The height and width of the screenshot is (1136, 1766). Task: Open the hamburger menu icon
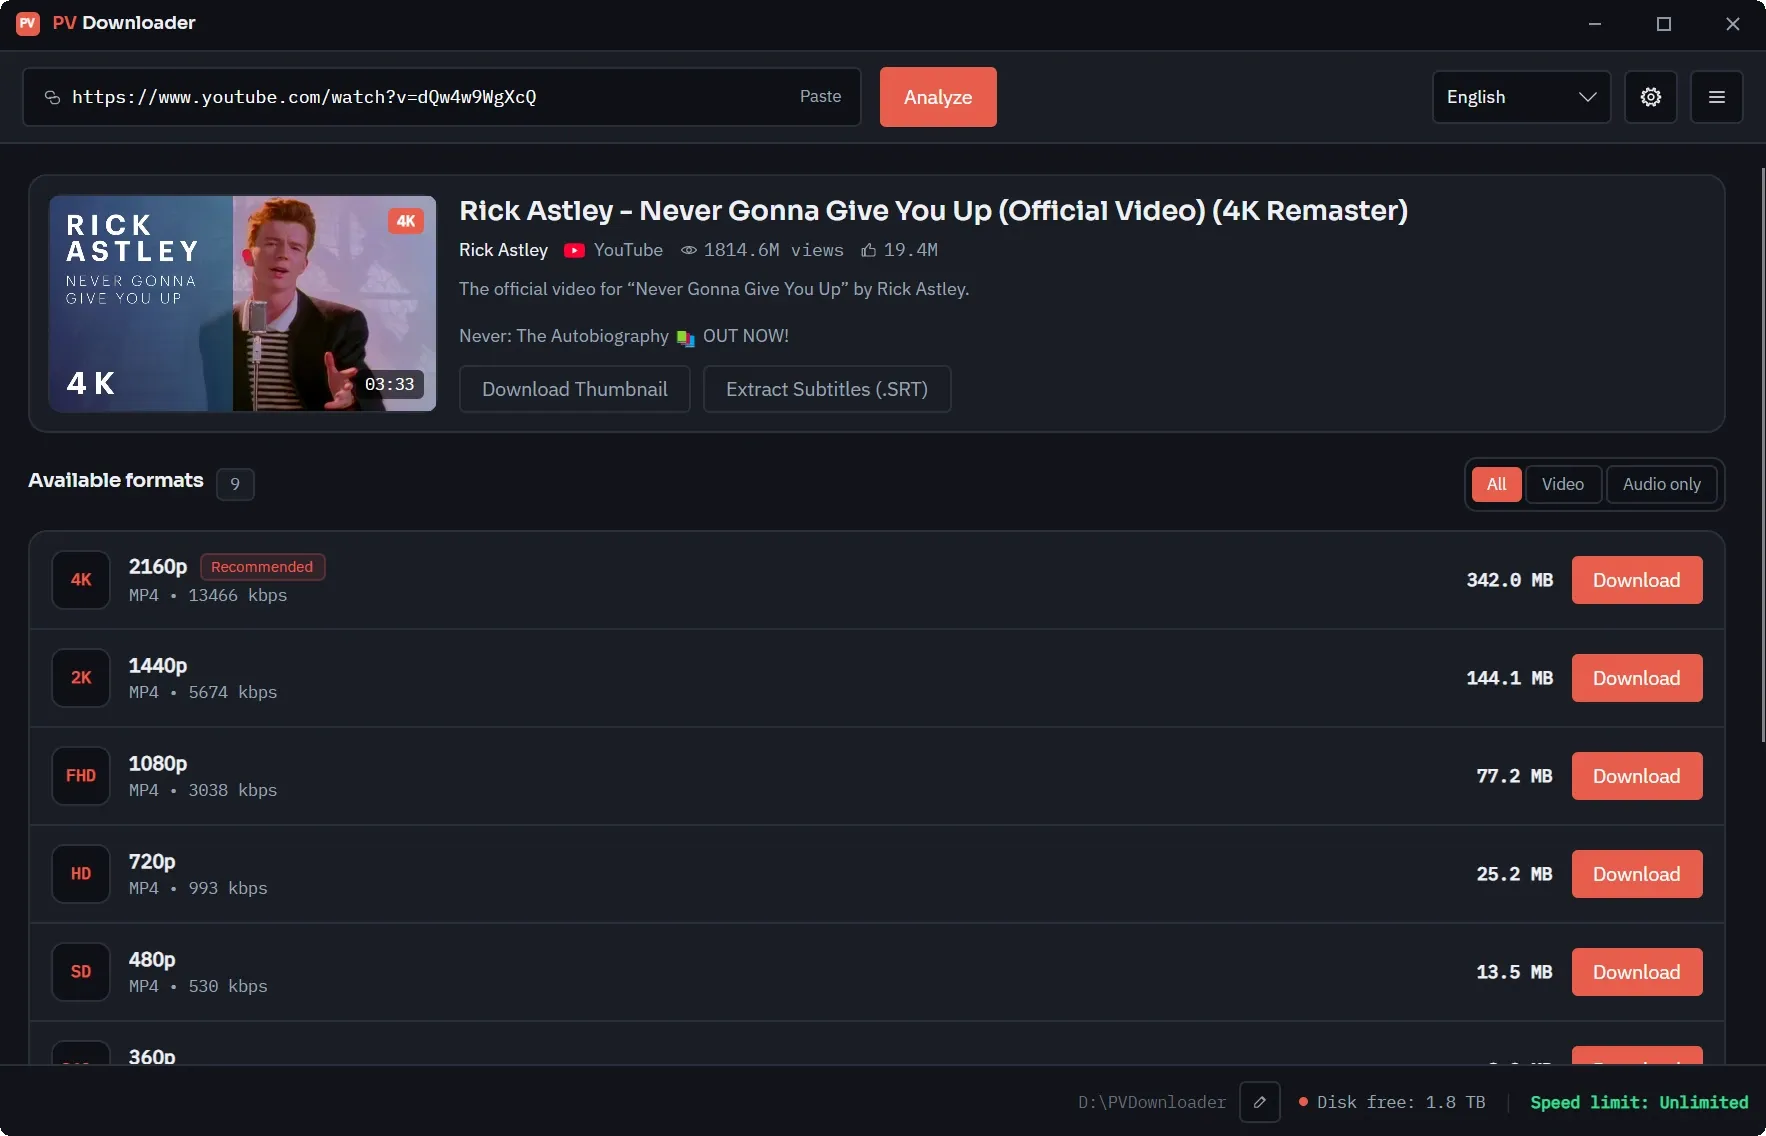[x=1716, y=97]
